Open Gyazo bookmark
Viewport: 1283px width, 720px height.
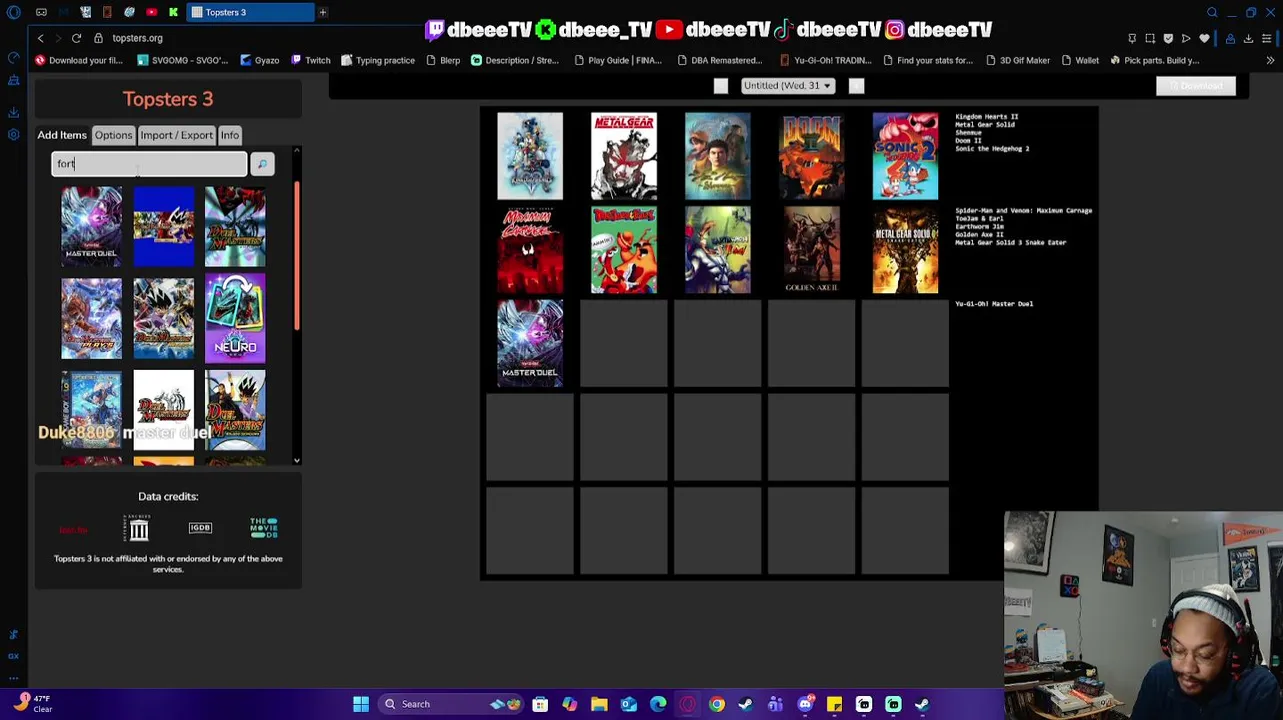(259, 60)
